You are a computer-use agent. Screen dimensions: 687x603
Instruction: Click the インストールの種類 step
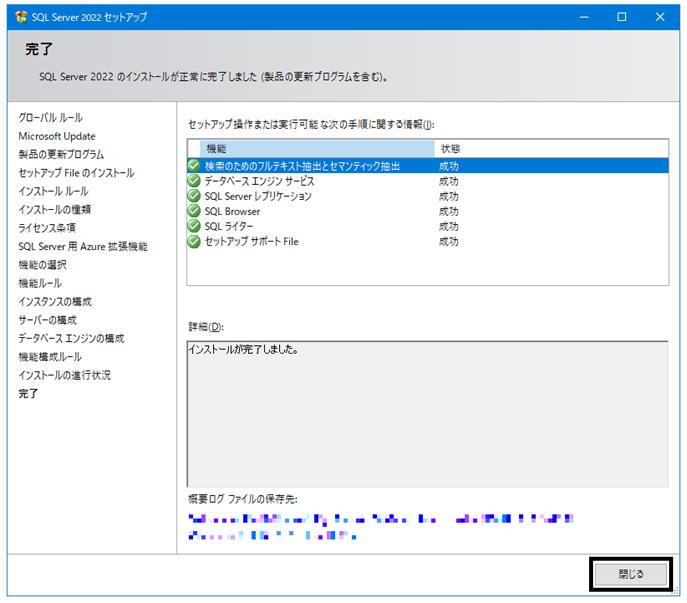pyautogui.click(x=55, y=209)
